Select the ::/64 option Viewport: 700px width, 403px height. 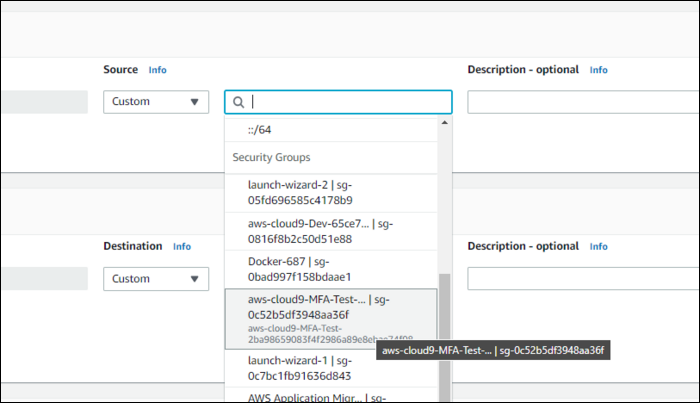coord(331,130)
